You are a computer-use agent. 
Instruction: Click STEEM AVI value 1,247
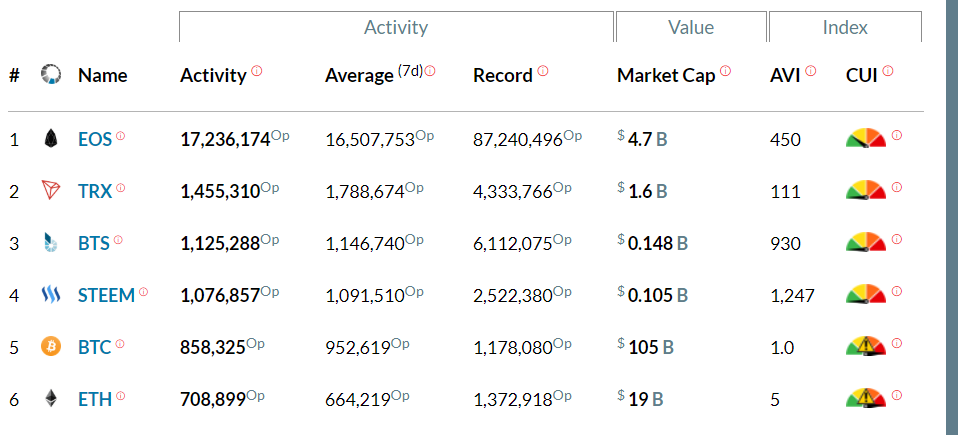(x=792, y=296)
